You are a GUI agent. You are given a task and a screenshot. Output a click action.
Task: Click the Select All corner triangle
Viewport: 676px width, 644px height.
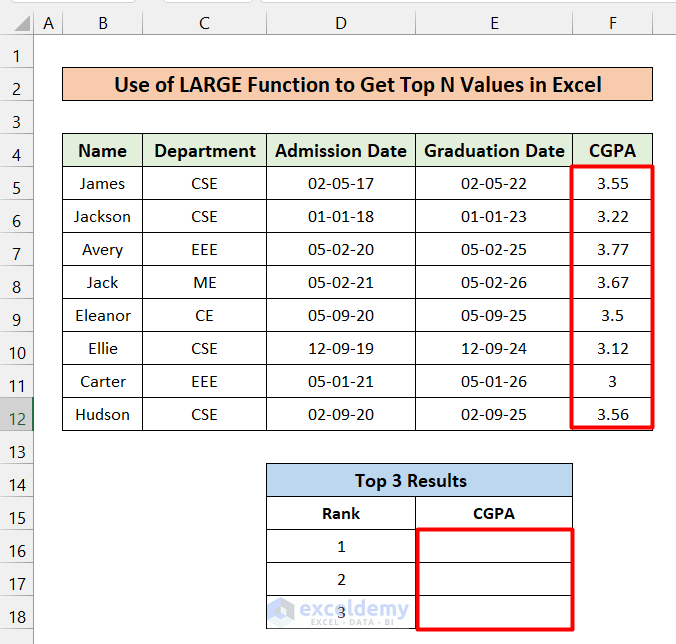pos(22,24)
